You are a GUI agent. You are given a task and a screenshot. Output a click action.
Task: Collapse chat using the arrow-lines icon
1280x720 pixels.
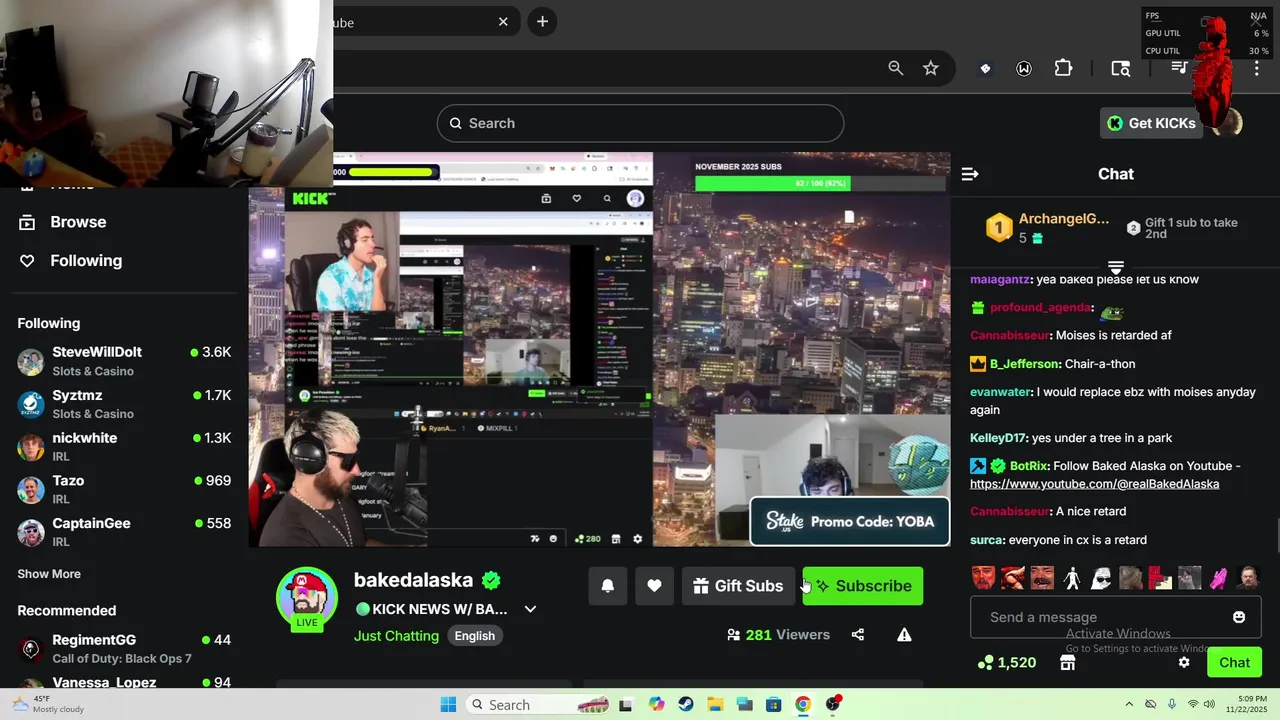(x=969, y=174)
